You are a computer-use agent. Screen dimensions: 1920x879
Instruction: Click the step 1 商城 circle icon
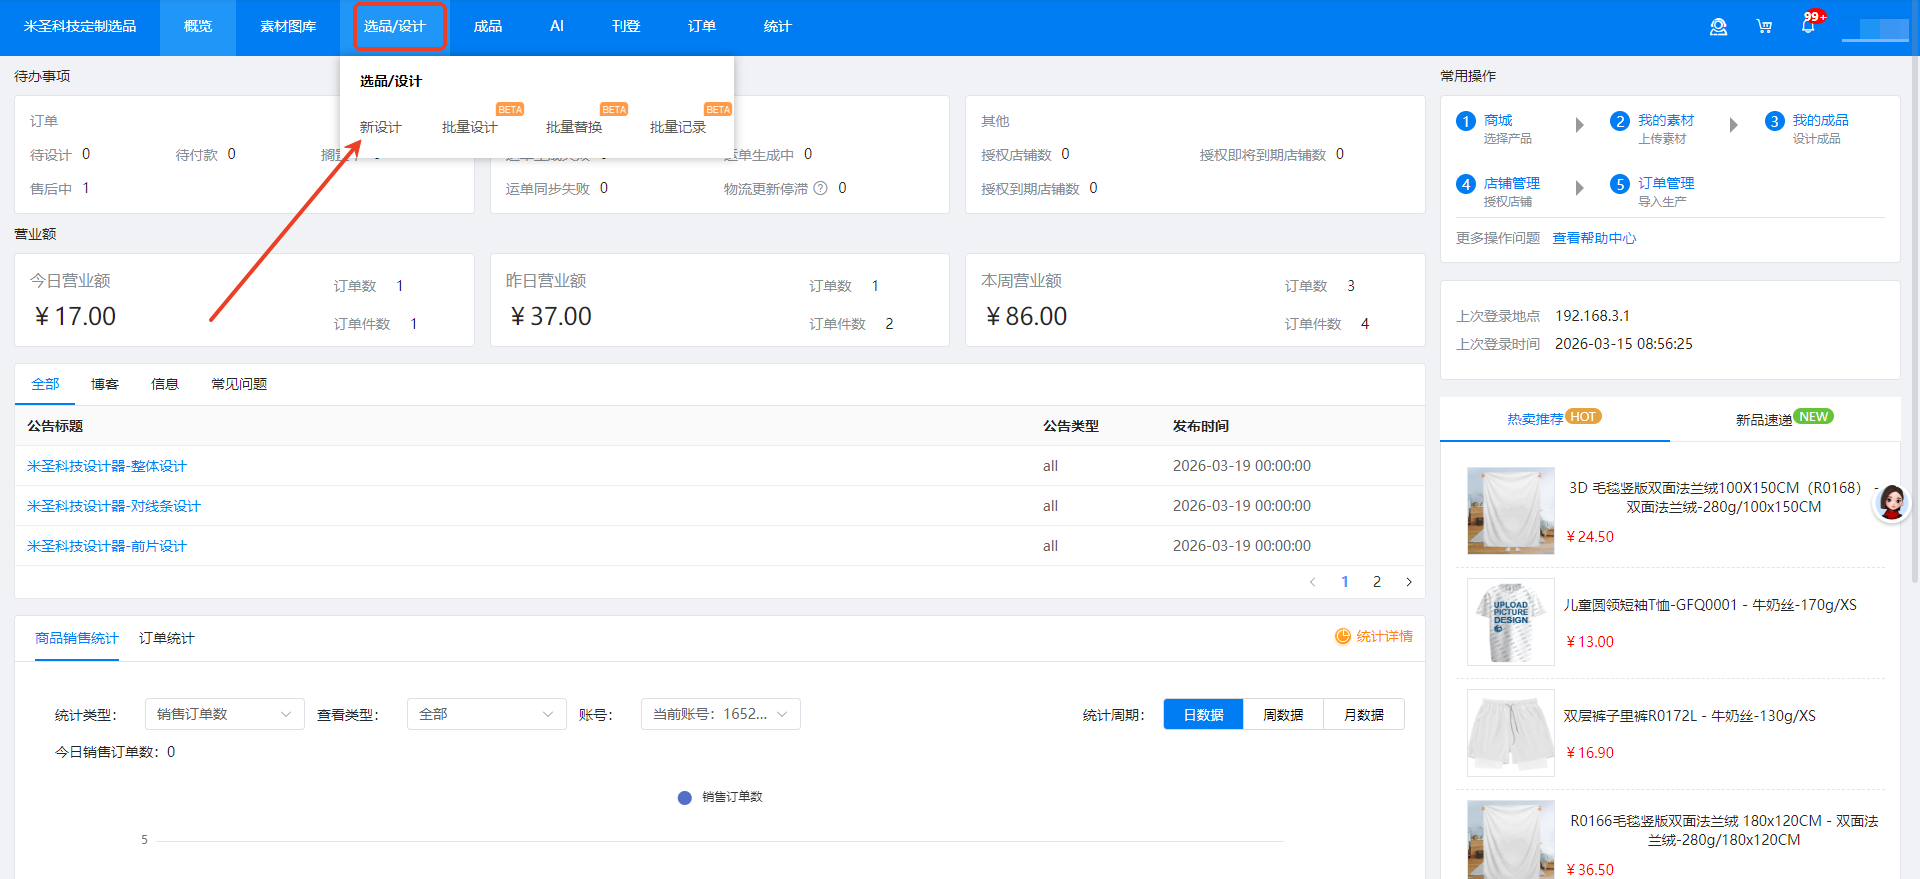1466,122
